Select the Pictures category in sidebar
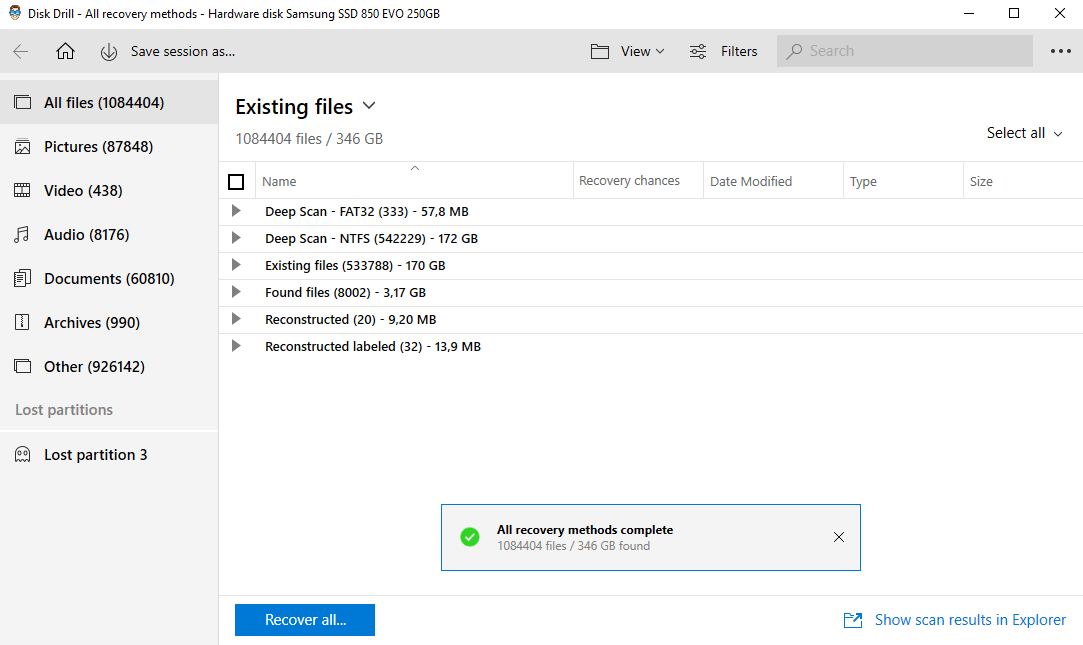Image resolution: width=1083 pixels, height=645 pixels. pyautogui.click(x=98, y=147)
